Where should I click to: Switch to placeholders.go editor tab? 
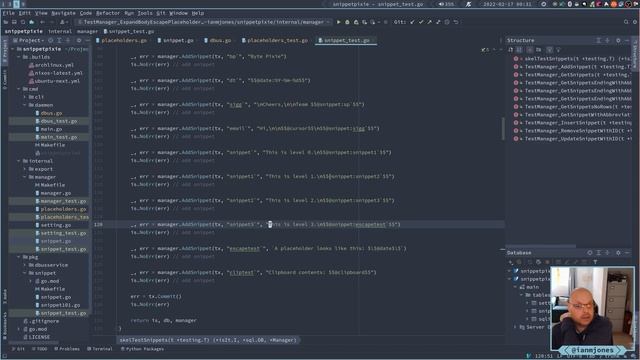click(121, 40)
